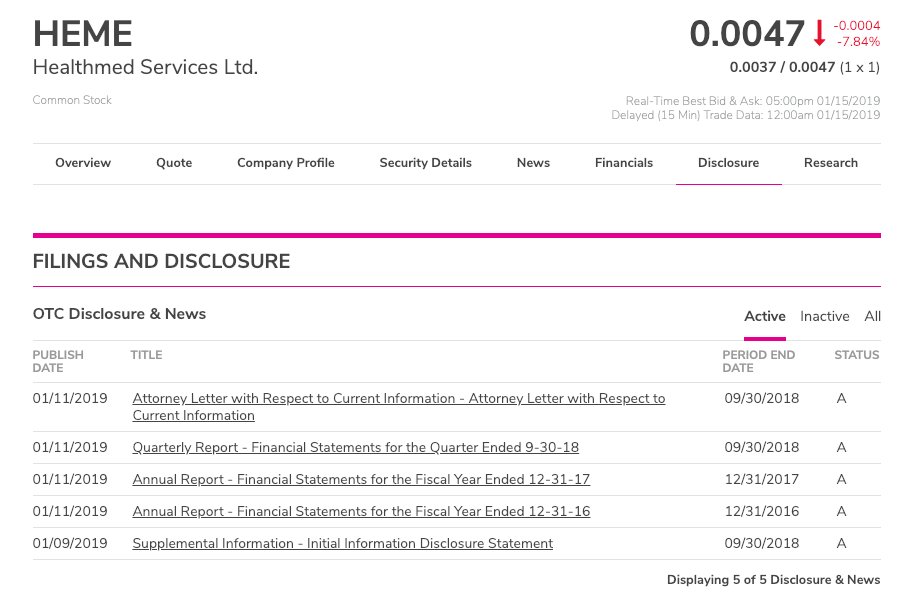This screenshot has width=918, height=596.
Task: Click the red down arrow price indicator
Action: click(819, 33)
